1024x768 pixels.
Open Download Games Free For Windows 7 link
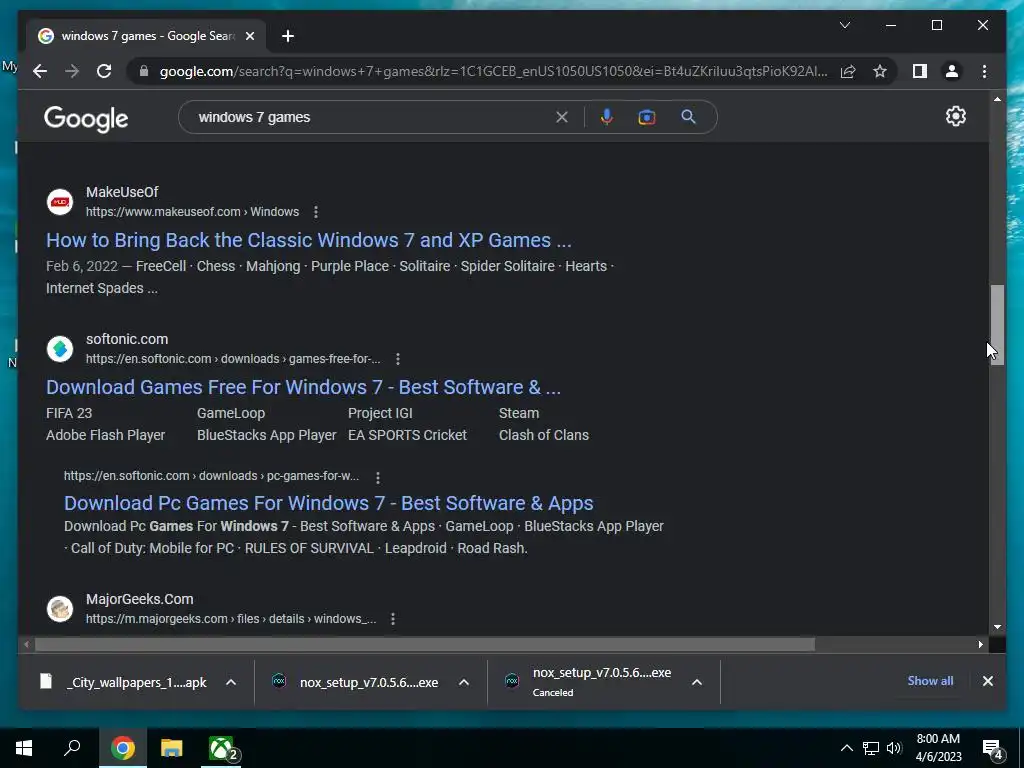pos(303,387)
